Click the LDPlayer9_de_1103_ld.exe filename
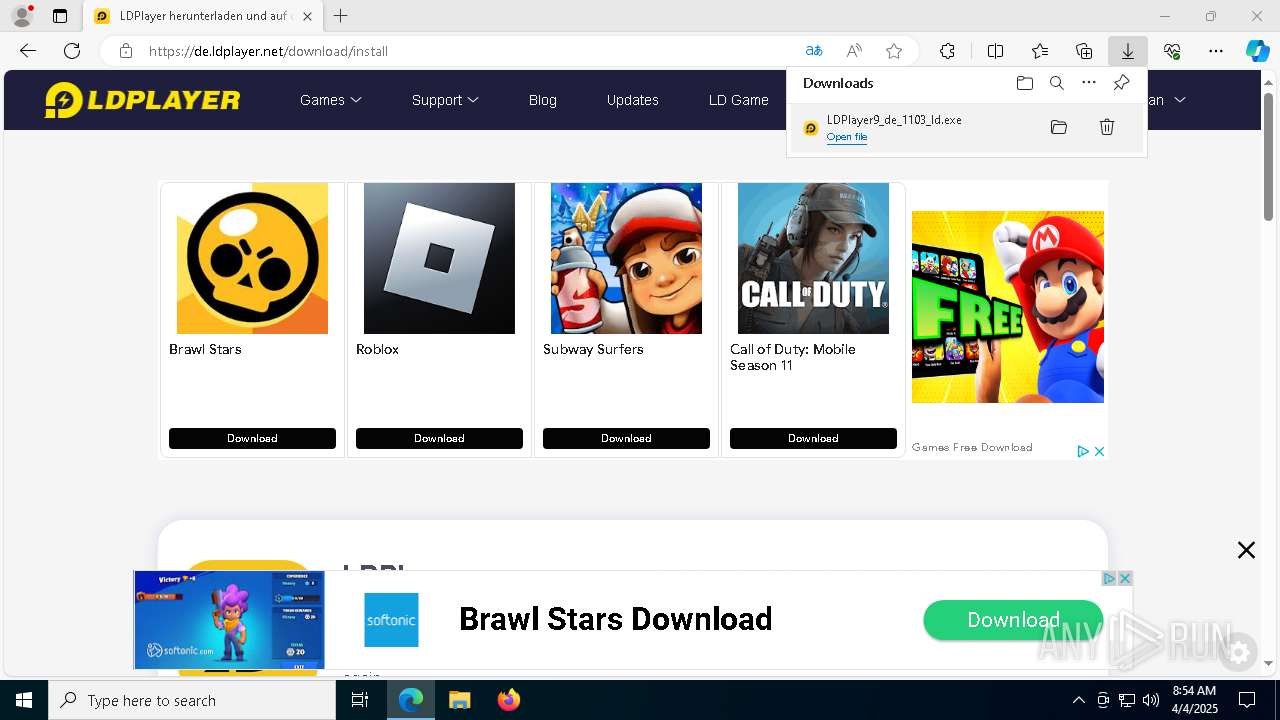Viewport: 1280px width, 720px height. [894, 120]
